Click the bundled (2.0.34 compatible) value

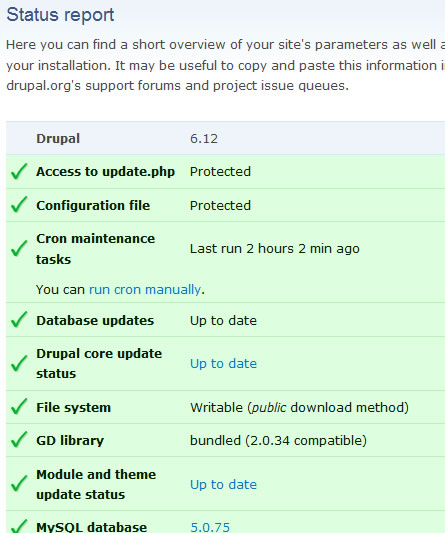[x=278, y=441]
